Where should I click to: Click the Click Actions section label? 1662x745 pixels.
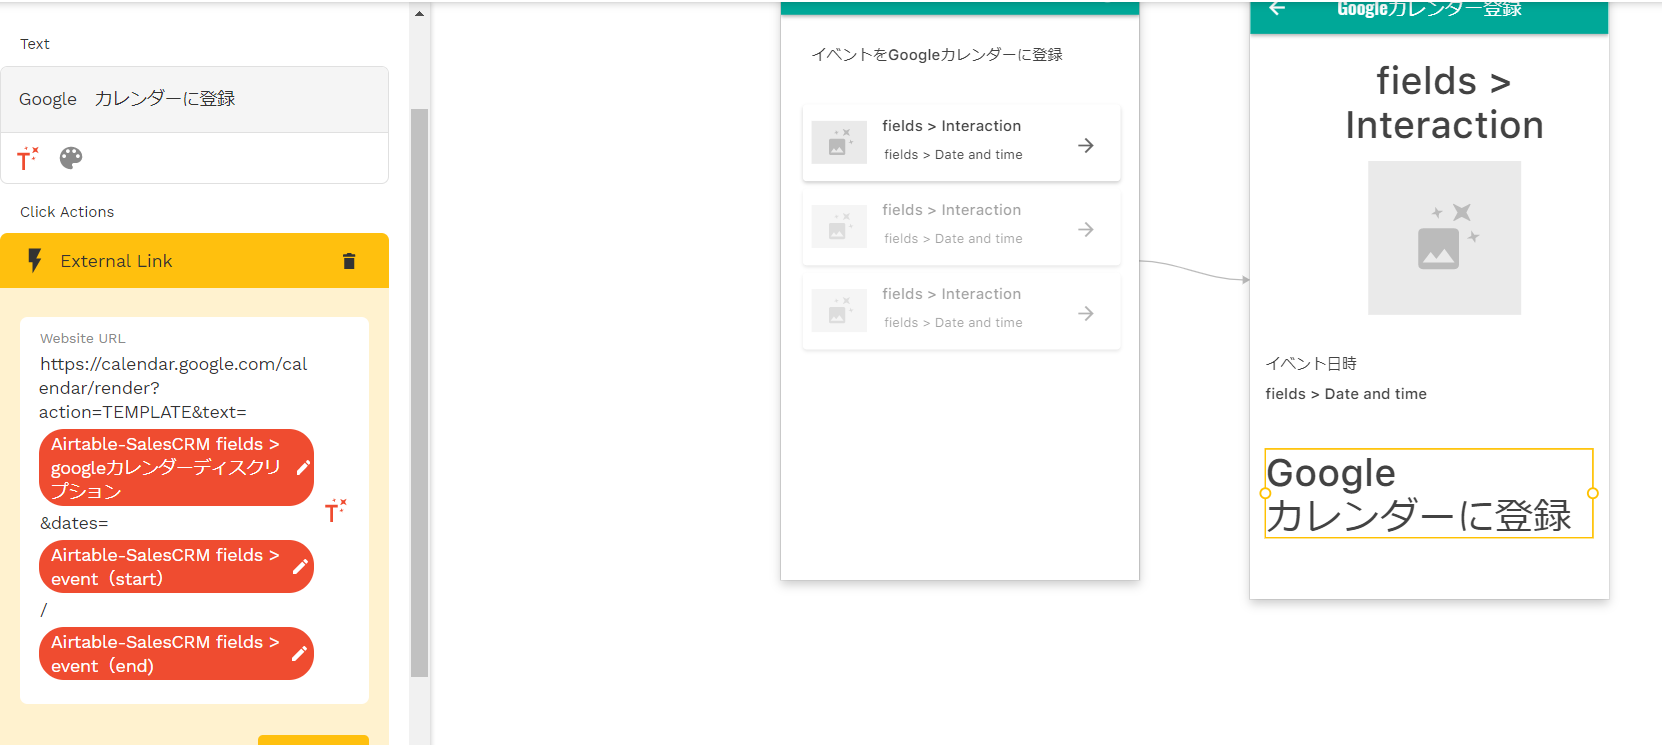[67, 212]
